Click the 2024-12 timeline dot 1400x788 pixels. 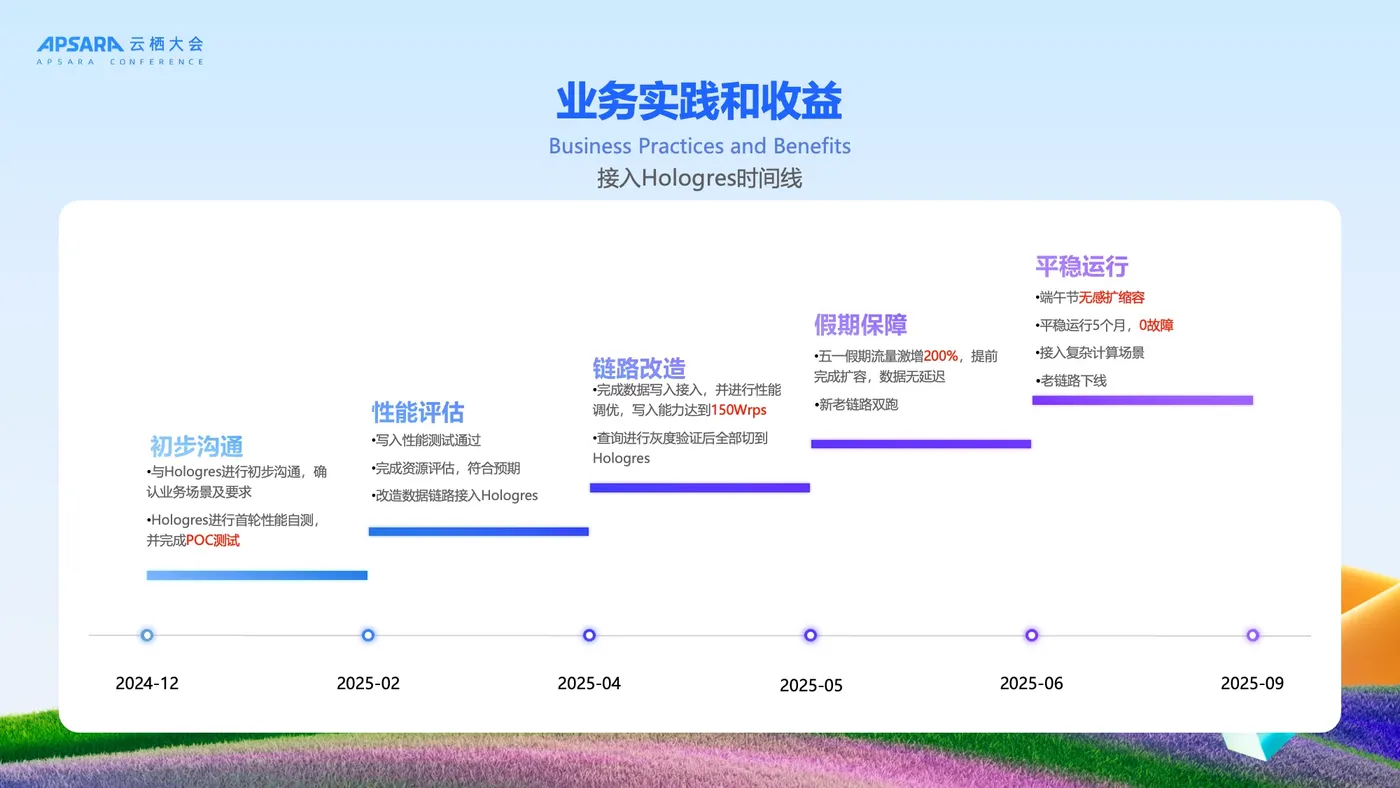[147, 635]
